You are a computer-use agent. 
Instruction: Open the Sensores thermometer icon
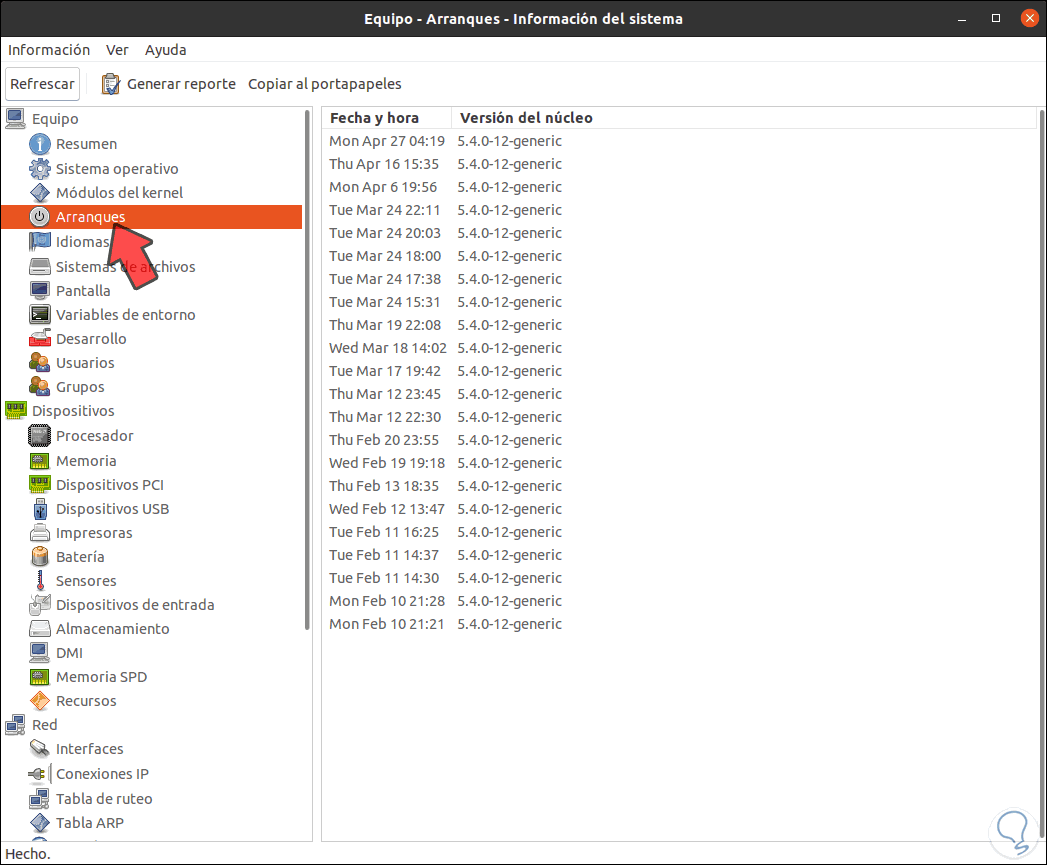coord(40,581)
